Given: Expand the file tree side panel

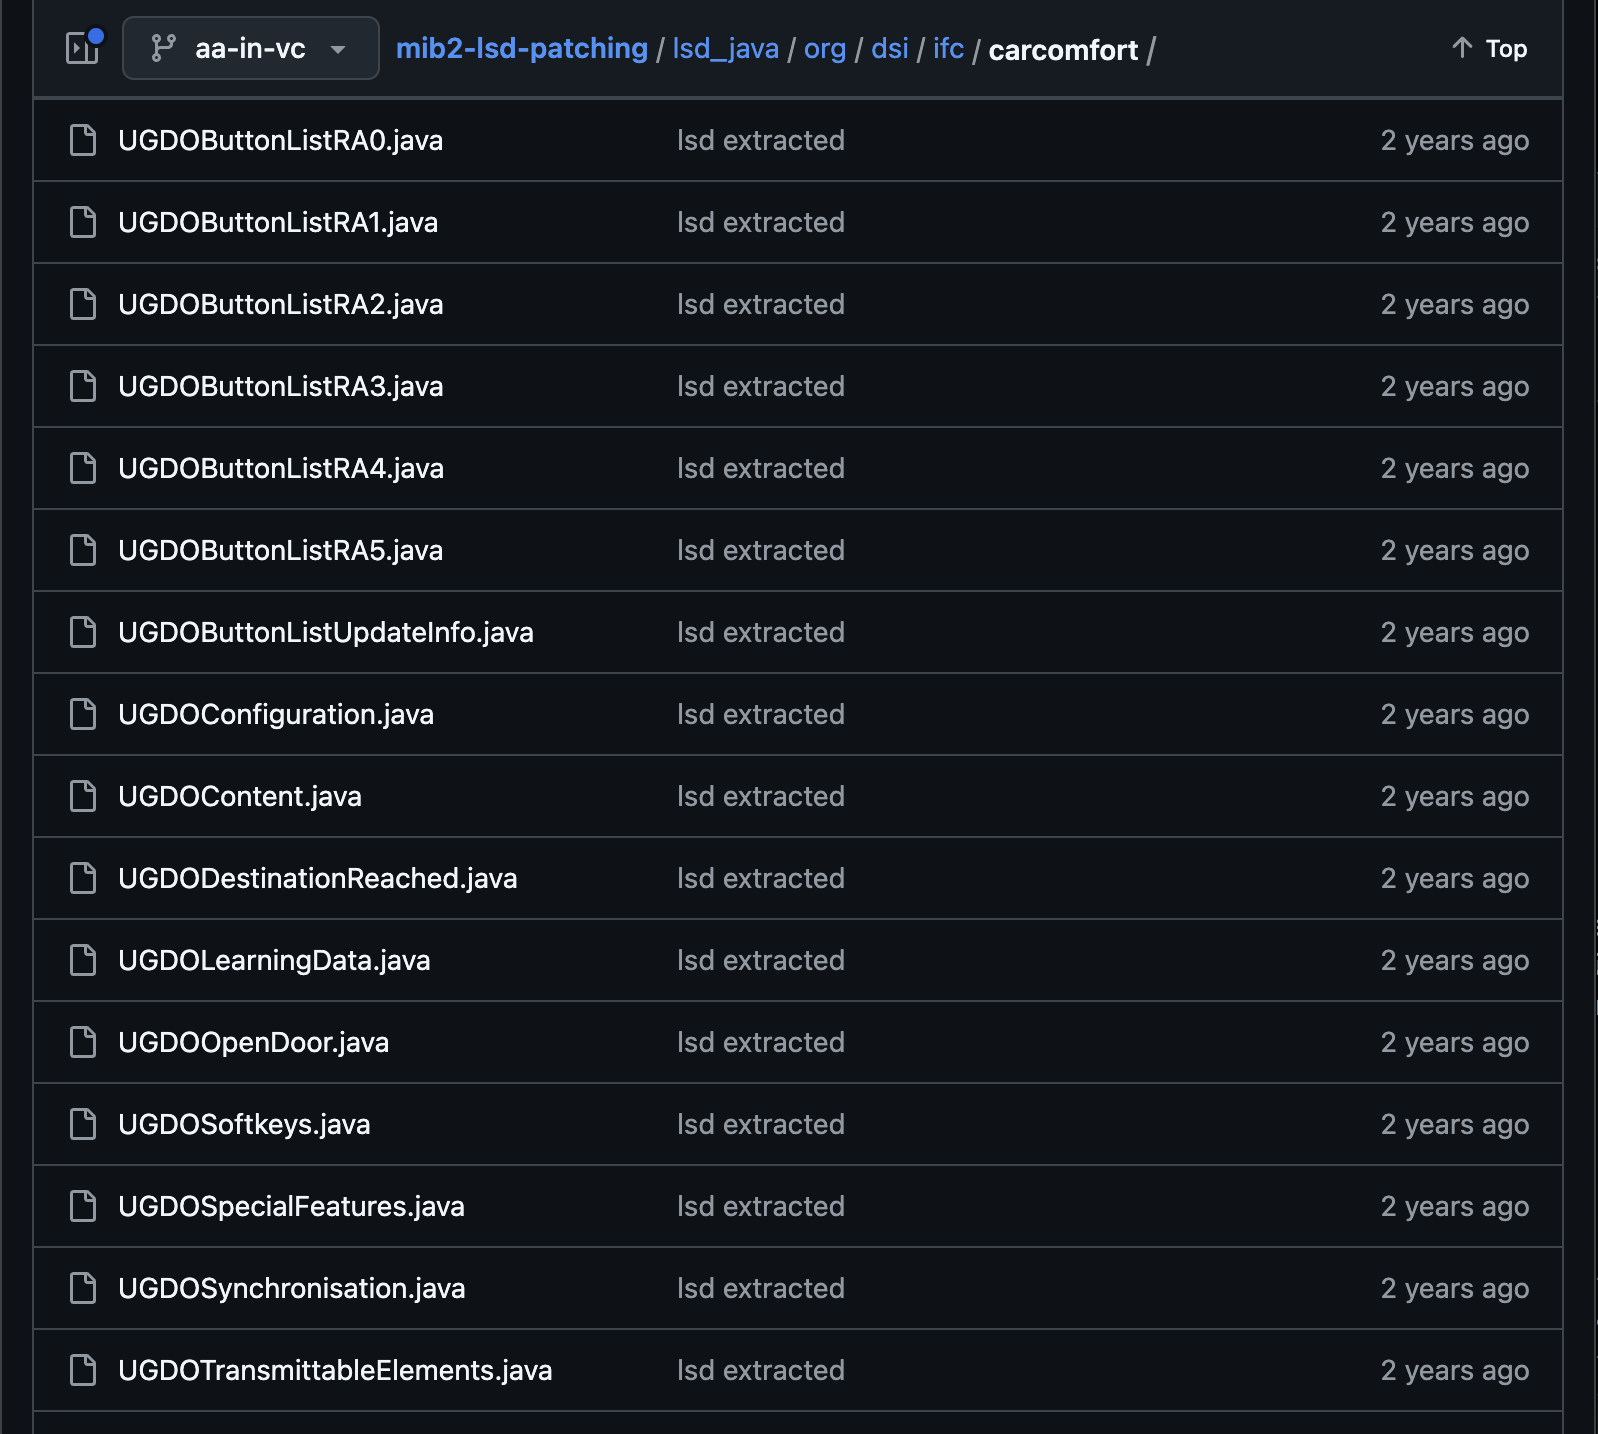Looking at the screenshot, I should click(83, 48).
